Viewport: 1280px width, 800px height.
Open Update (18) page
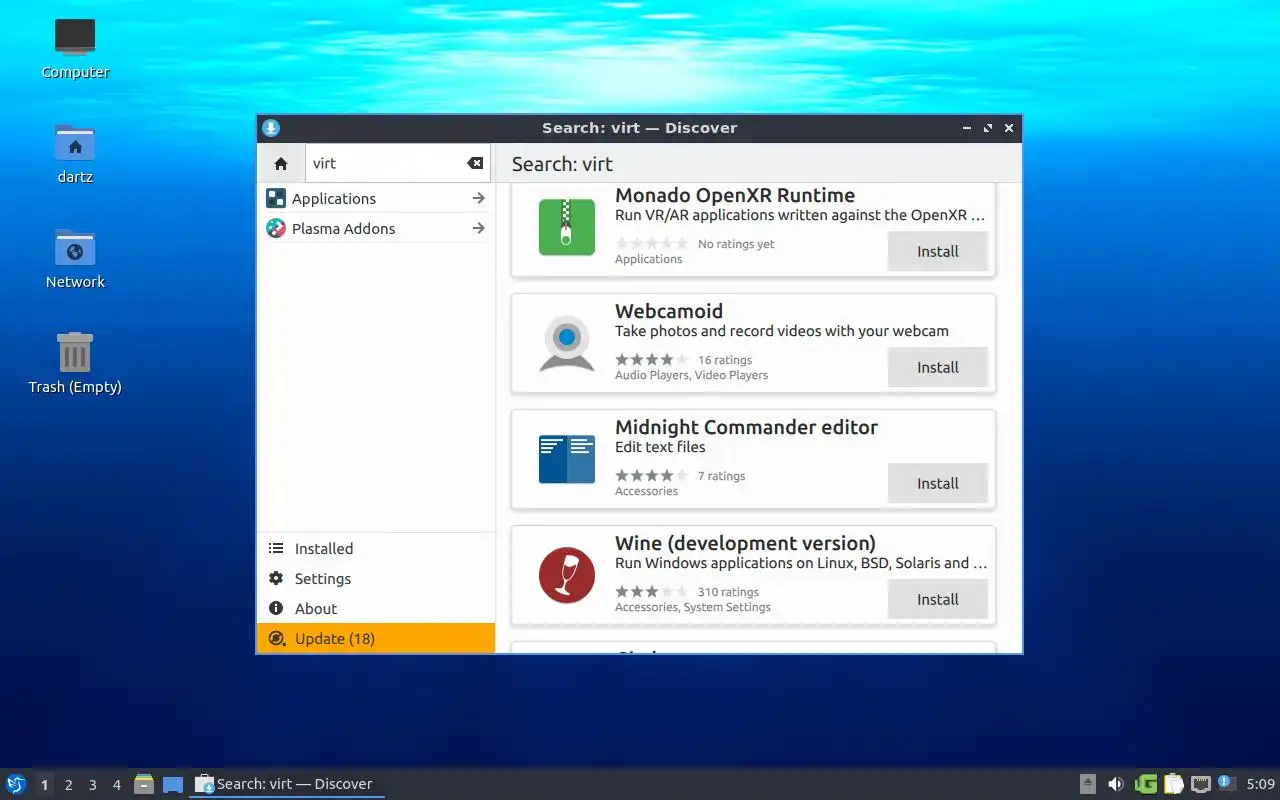(x=376, y=638)
